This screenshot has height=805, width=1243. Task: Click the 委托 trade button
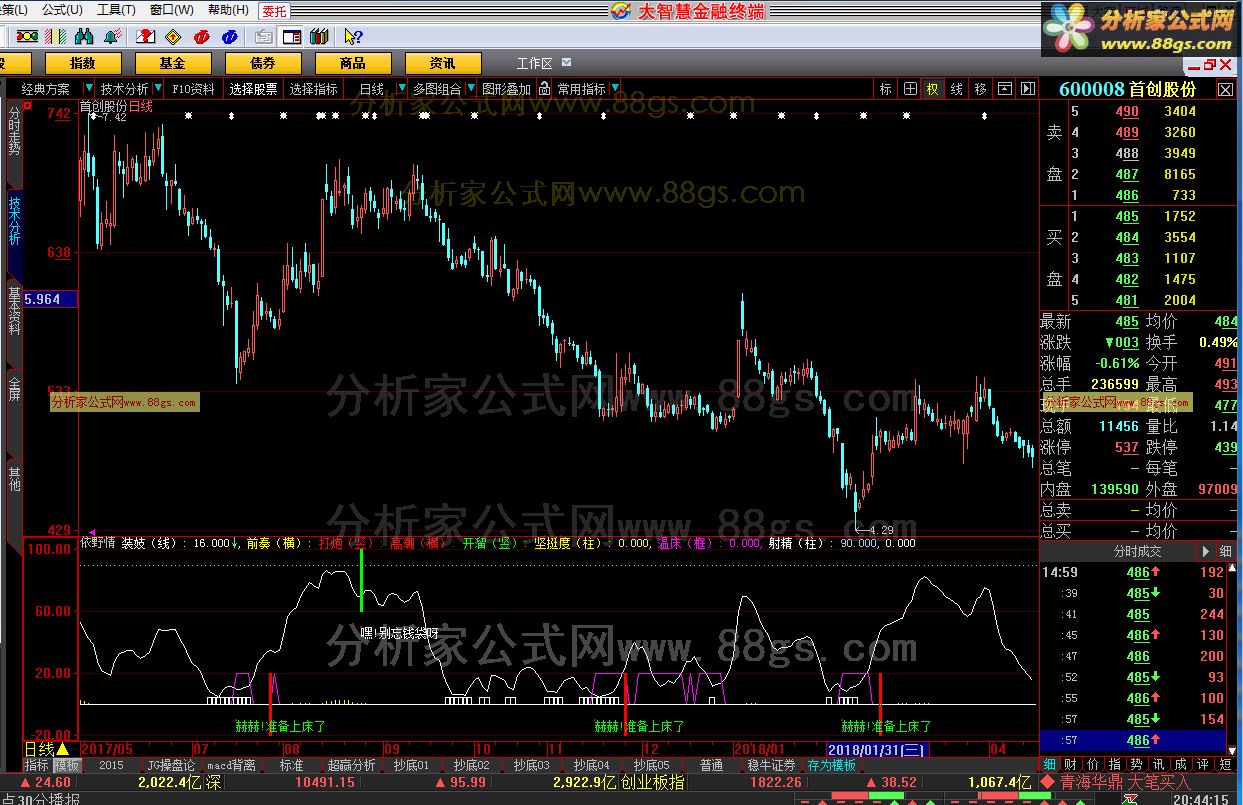coord(273,11)
